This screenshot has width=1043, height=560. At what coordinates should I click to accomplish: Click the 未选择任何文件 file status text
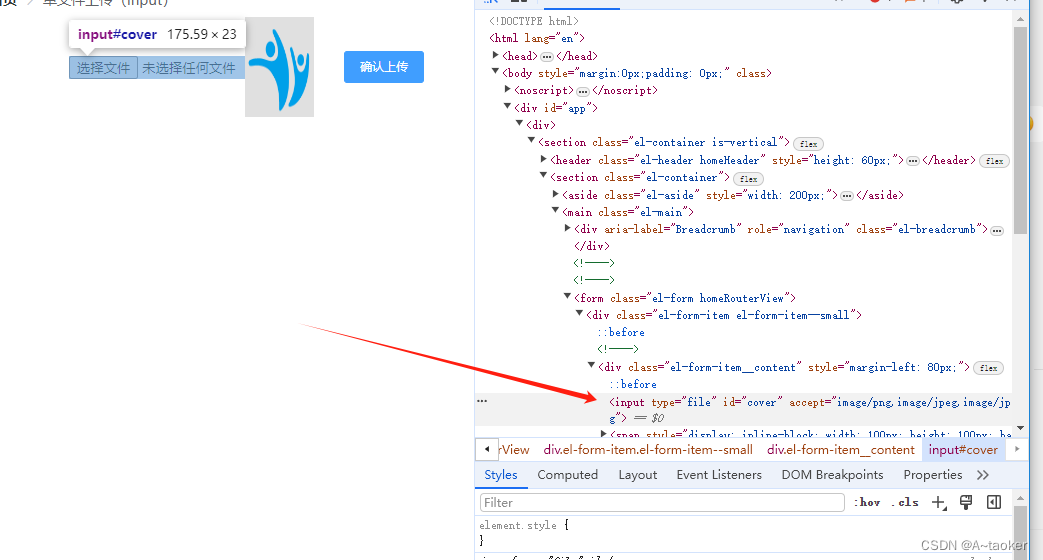(x=189, y=68)
